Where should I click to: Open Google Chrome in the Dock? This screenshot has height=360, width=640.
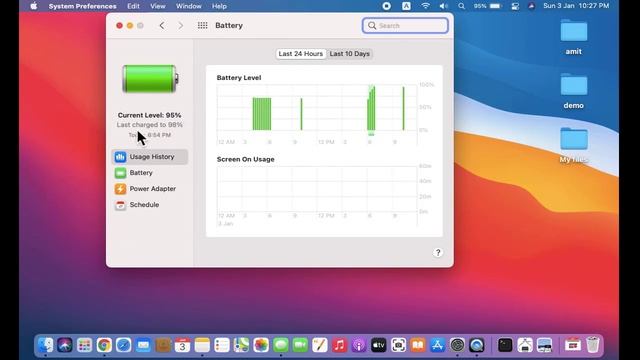click(104, 345)
